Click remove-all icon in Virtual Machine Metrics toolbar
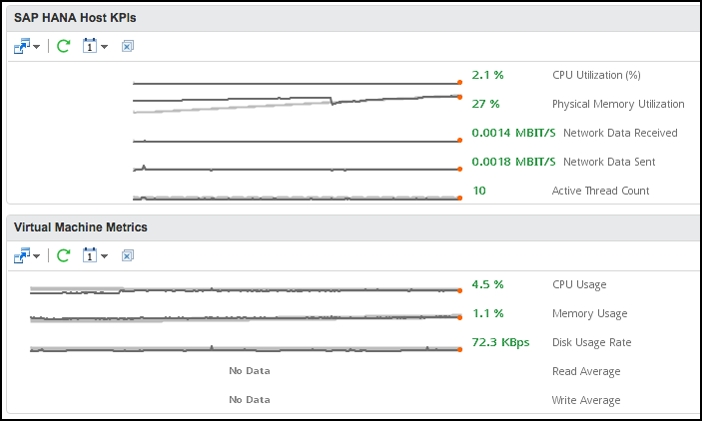 [x=128, y=256]
